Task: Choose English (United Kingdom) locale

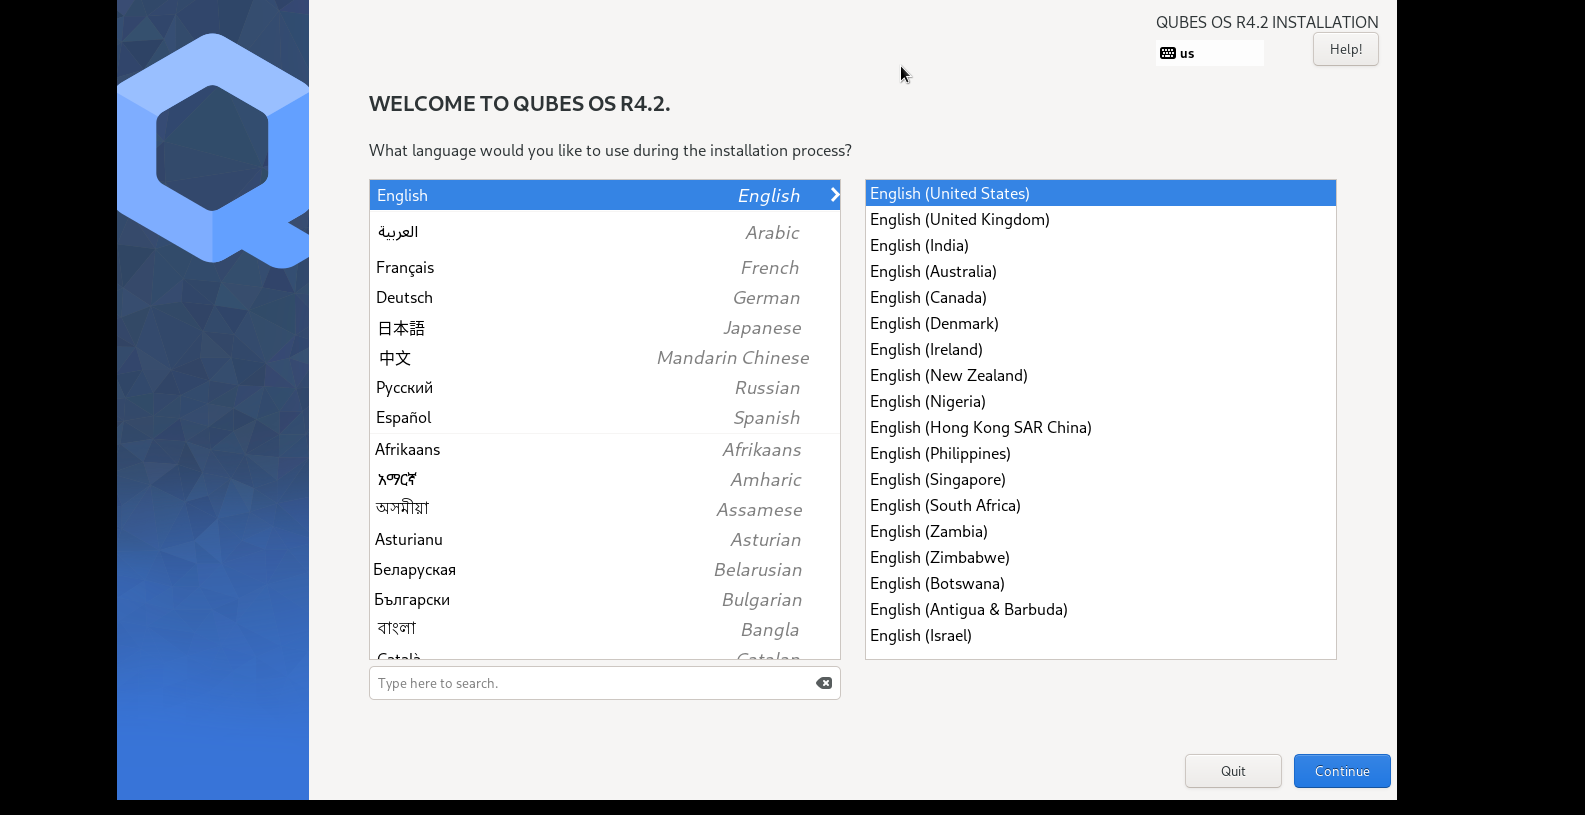Action: point(1101,219)
